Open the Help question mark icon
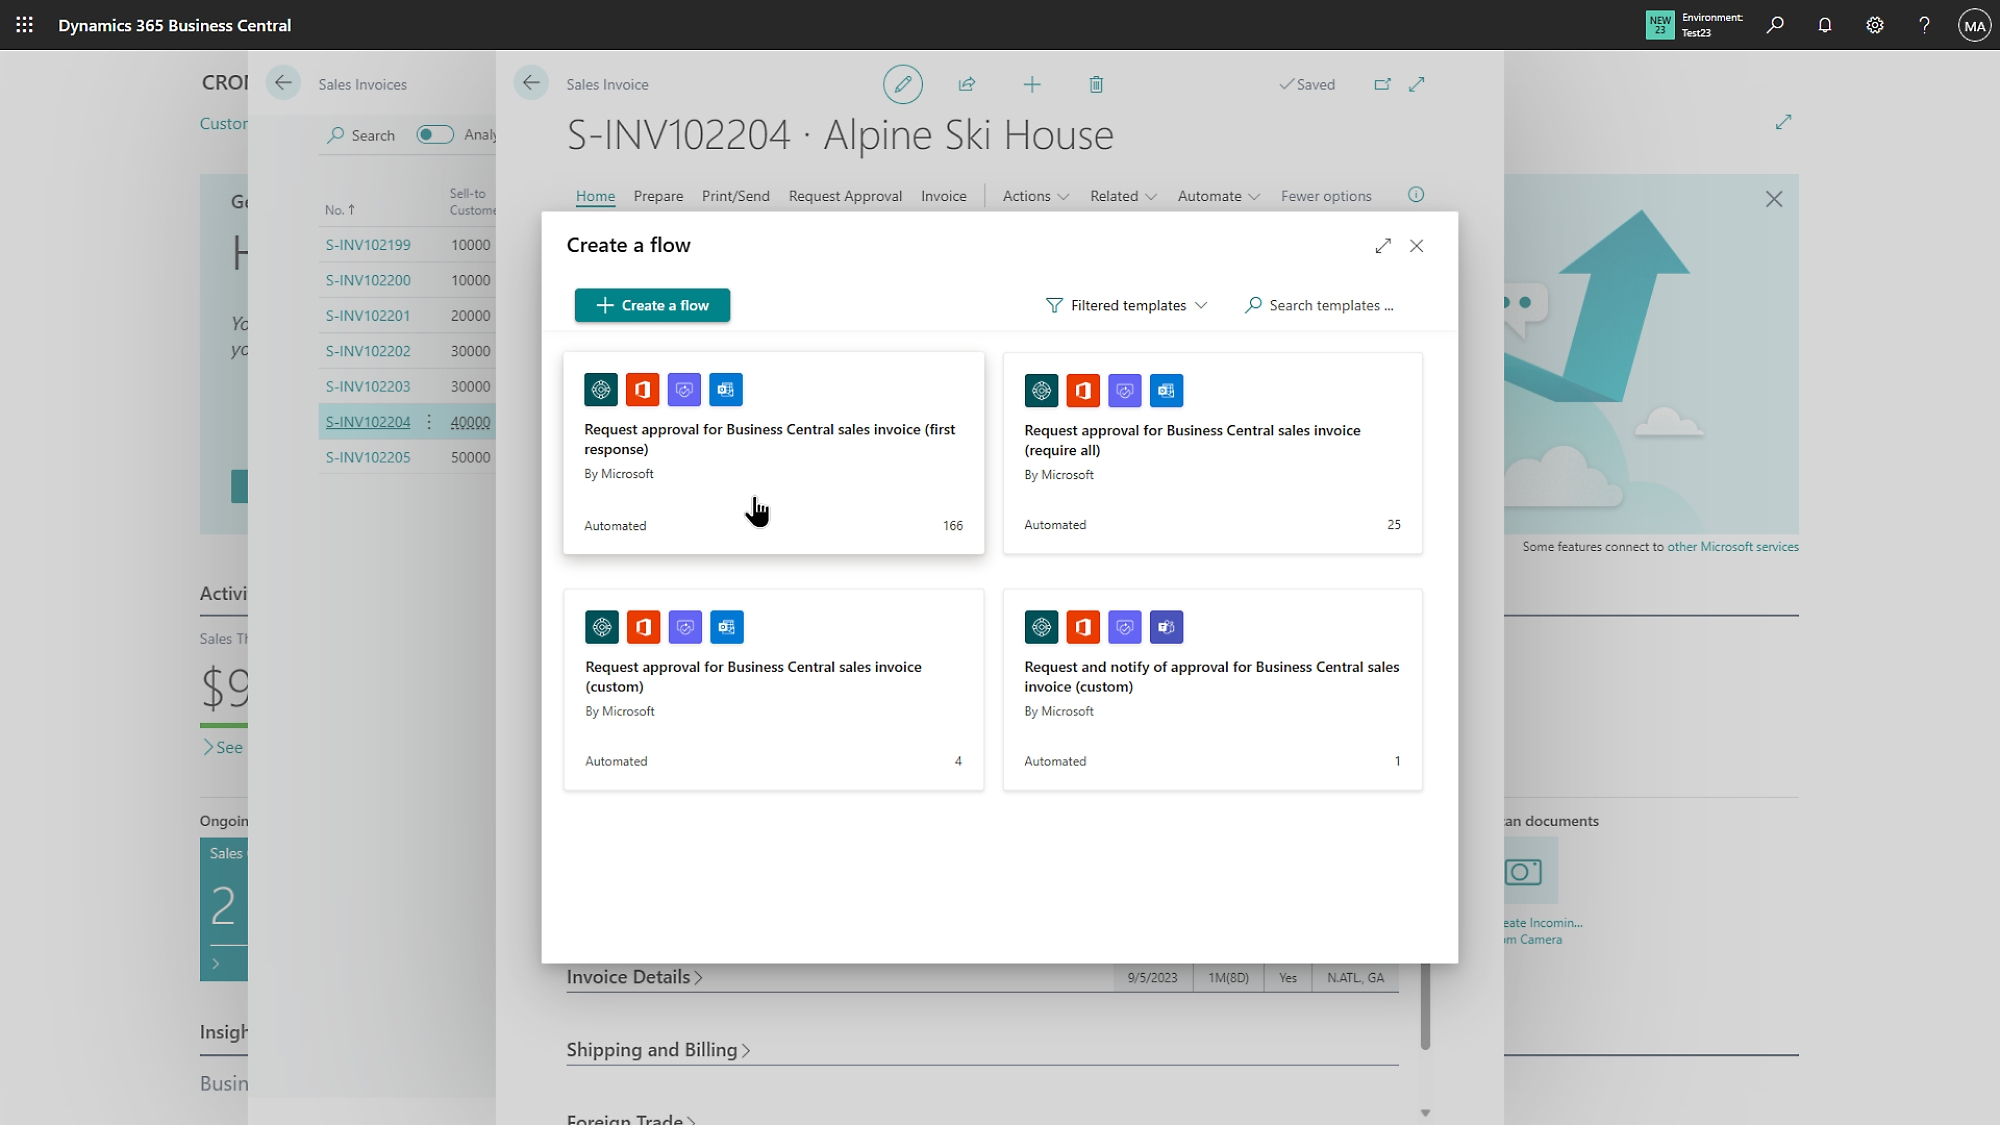The width and height of the screenshot is (2000, 1125). 1924,25
